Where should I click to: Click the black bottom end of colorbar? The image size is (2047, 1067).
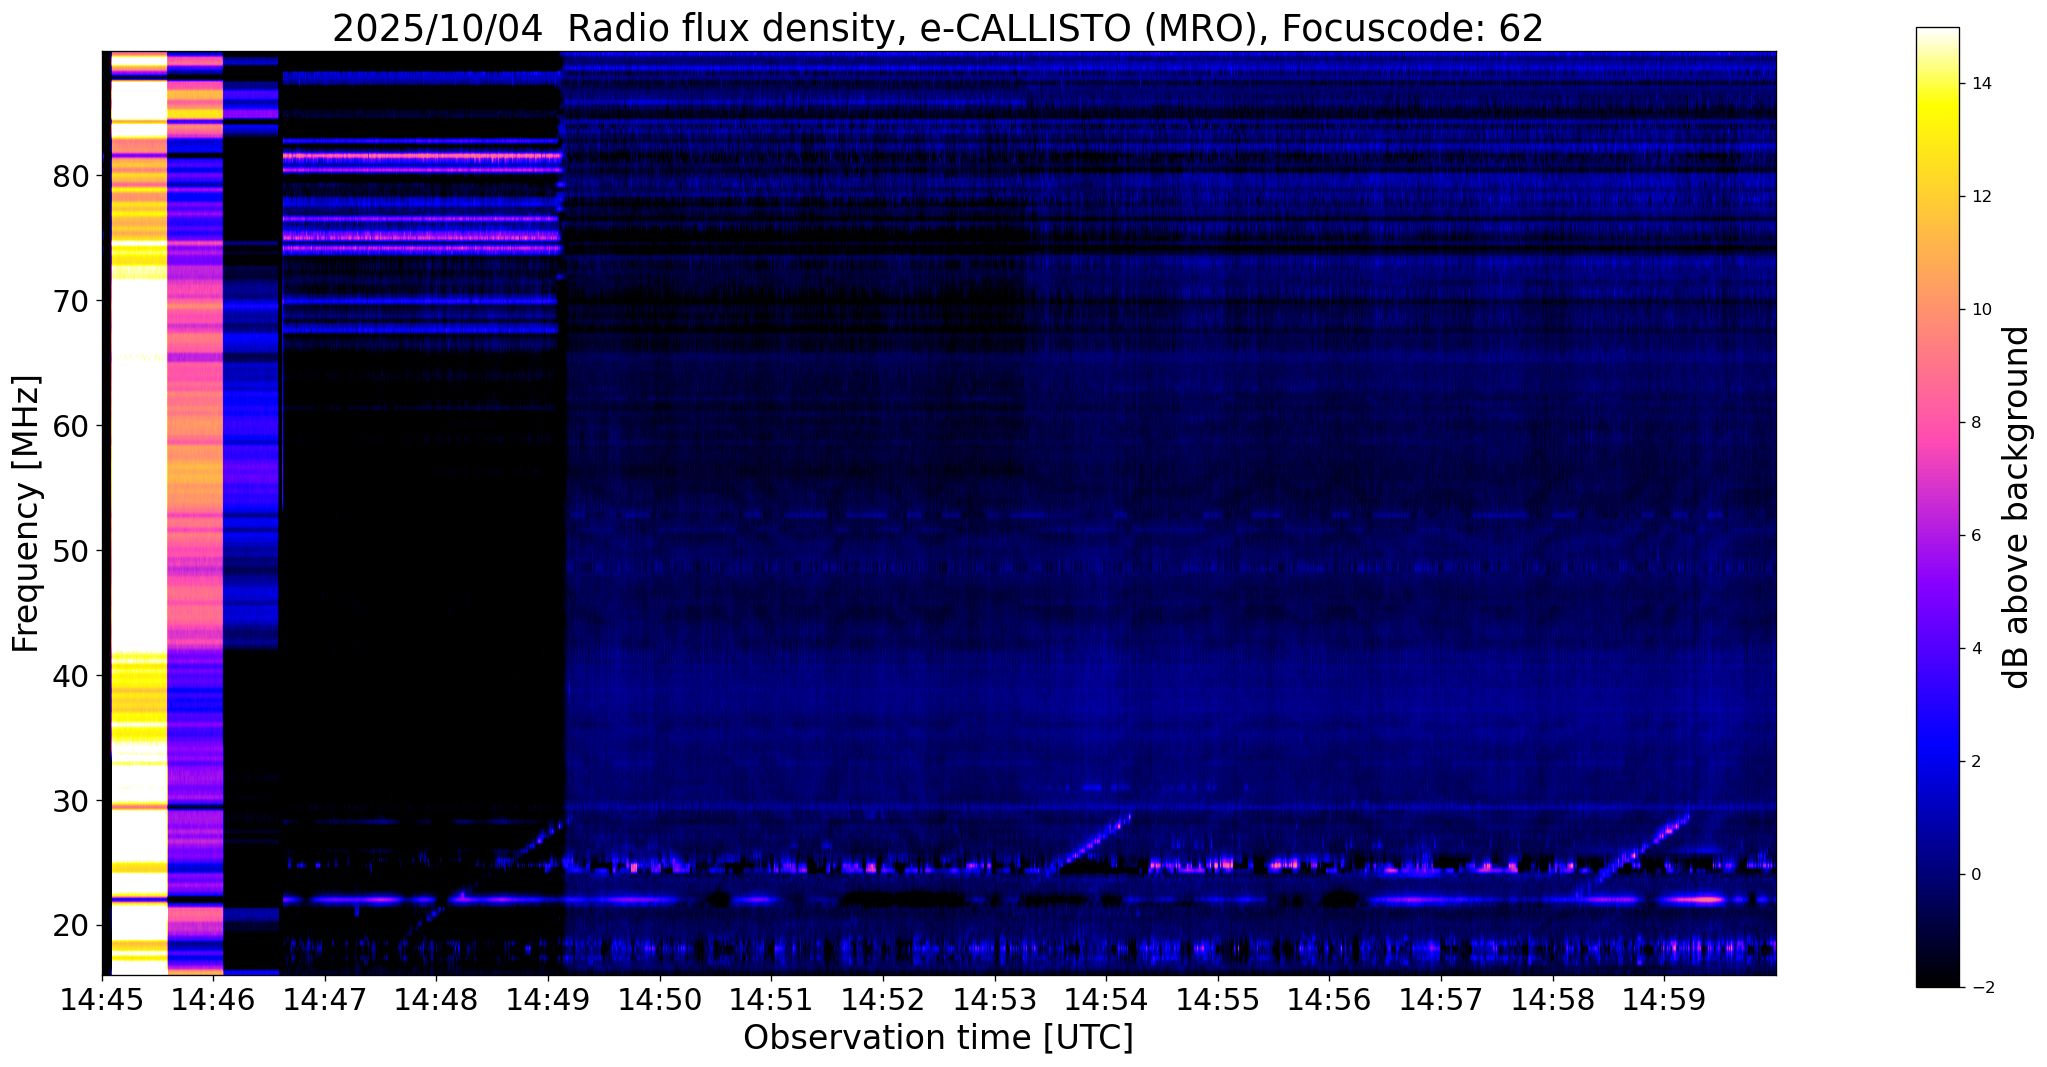tap(1937, 981)
